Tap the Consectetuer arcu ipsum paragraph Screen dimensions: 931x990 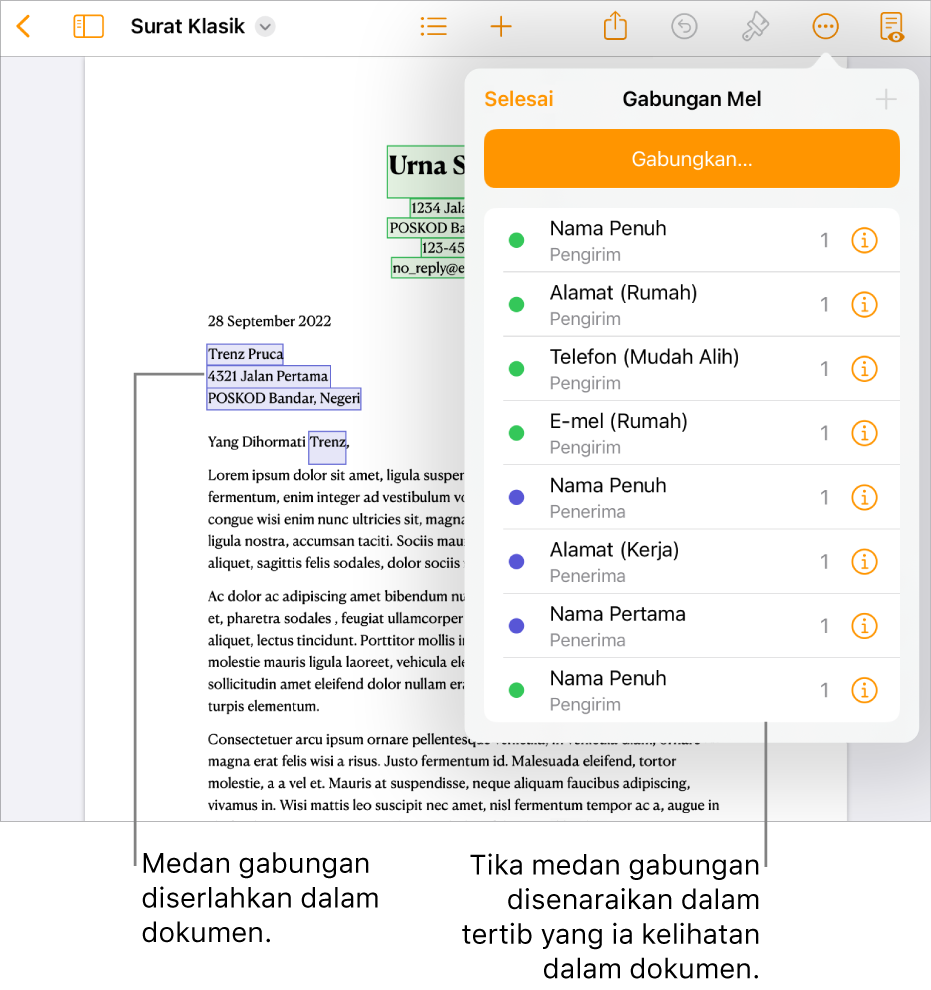tap(464, 772)
